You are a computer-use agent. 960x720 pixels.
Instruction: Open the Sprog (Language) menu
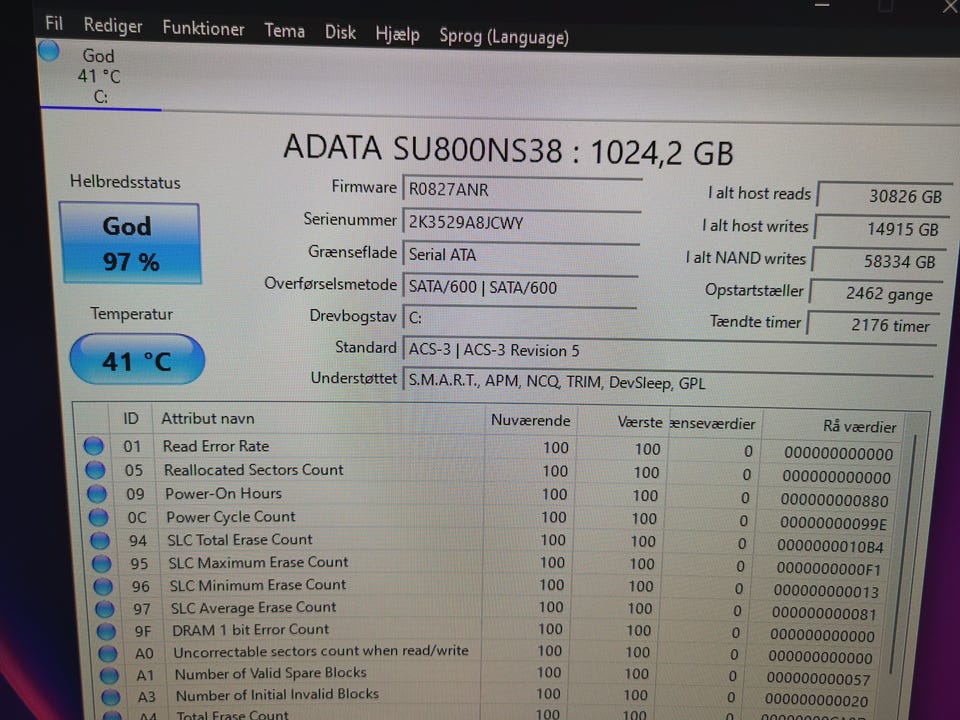[504, 37]
